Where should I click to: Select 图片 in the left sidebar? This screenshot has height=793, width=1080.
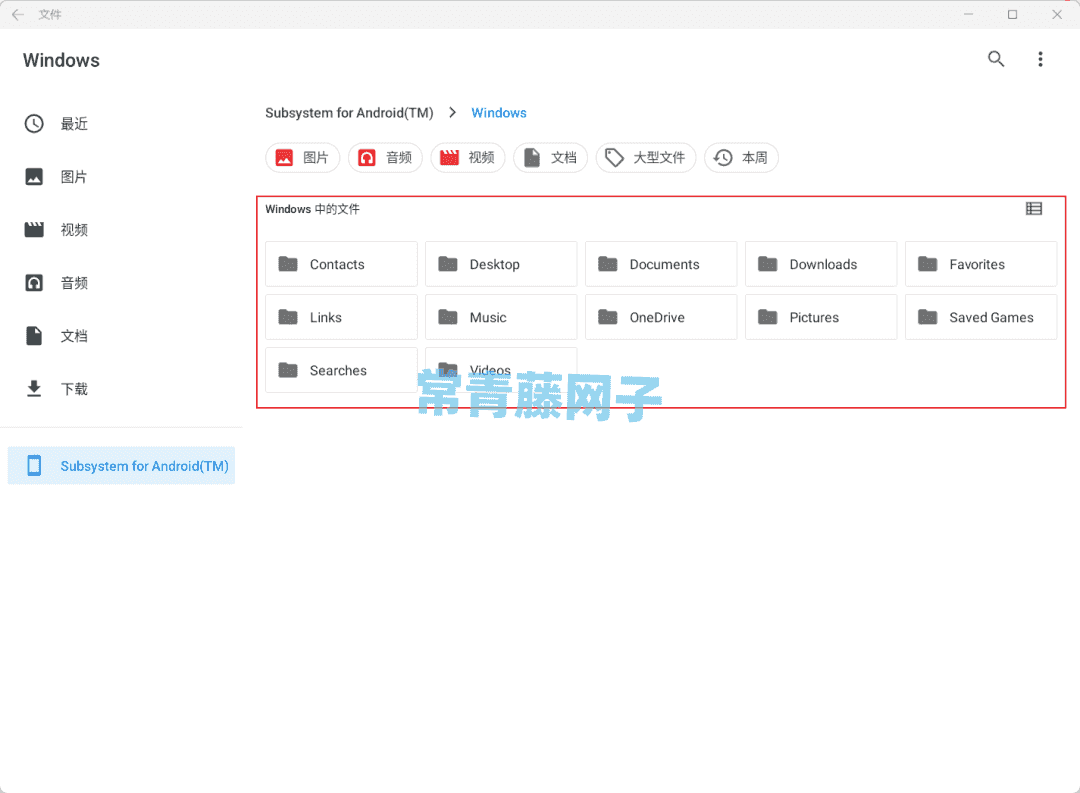pyautogui.click(x=121, y=177)
